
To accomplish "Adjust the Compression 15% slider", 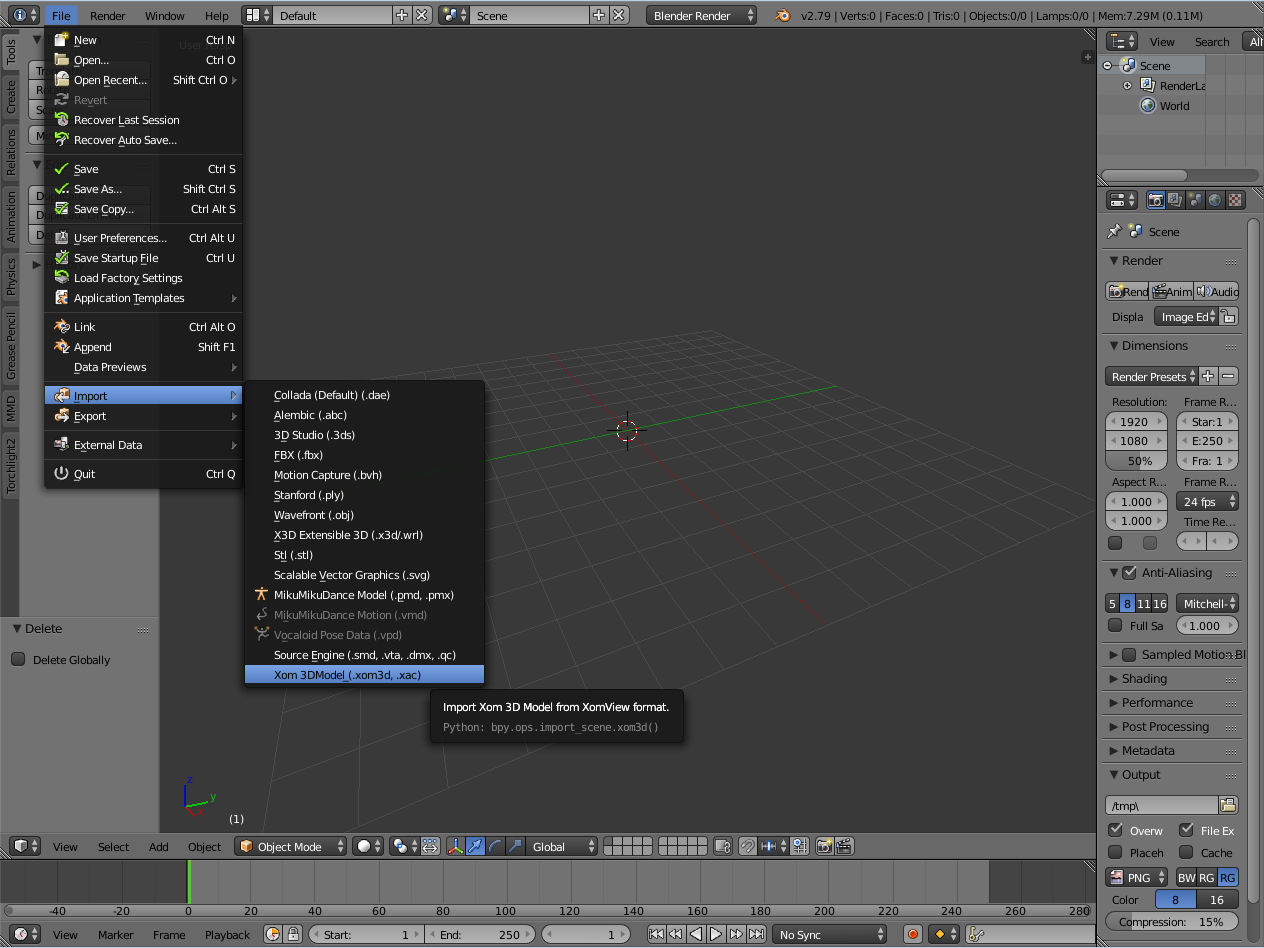I will tap(1172, 921).
